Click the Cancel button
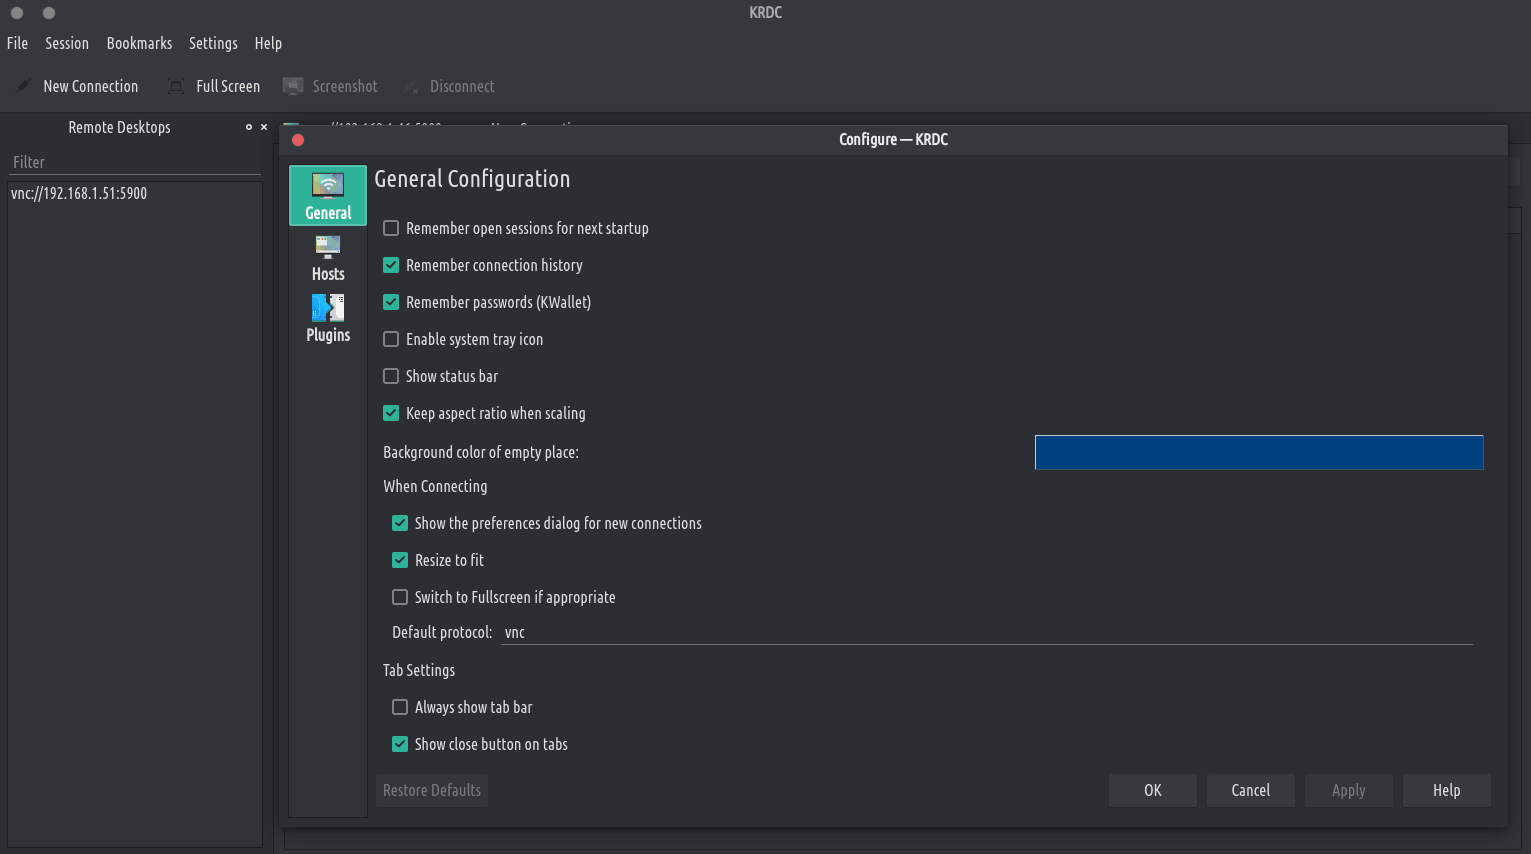 tap(1250, 790)
